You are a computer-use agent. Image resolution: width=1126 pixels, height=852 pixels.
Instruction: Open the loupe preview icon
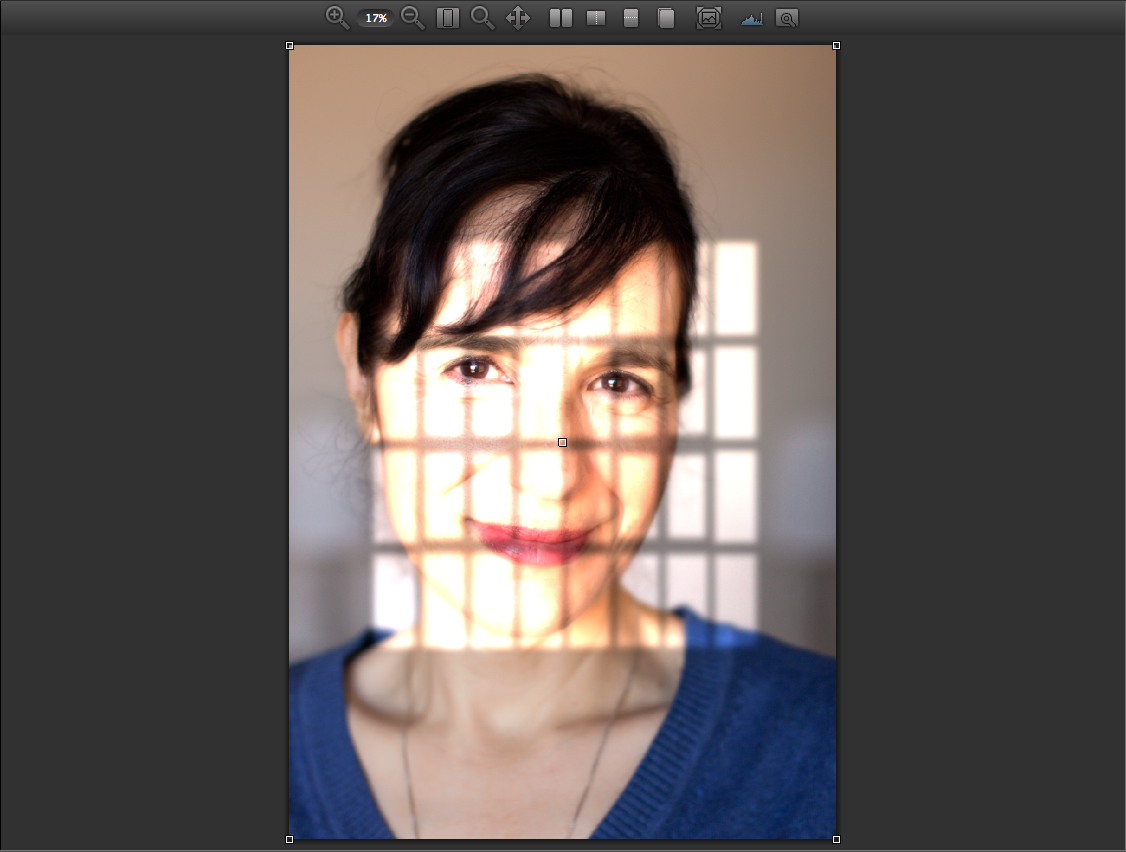tap(787, 19)
